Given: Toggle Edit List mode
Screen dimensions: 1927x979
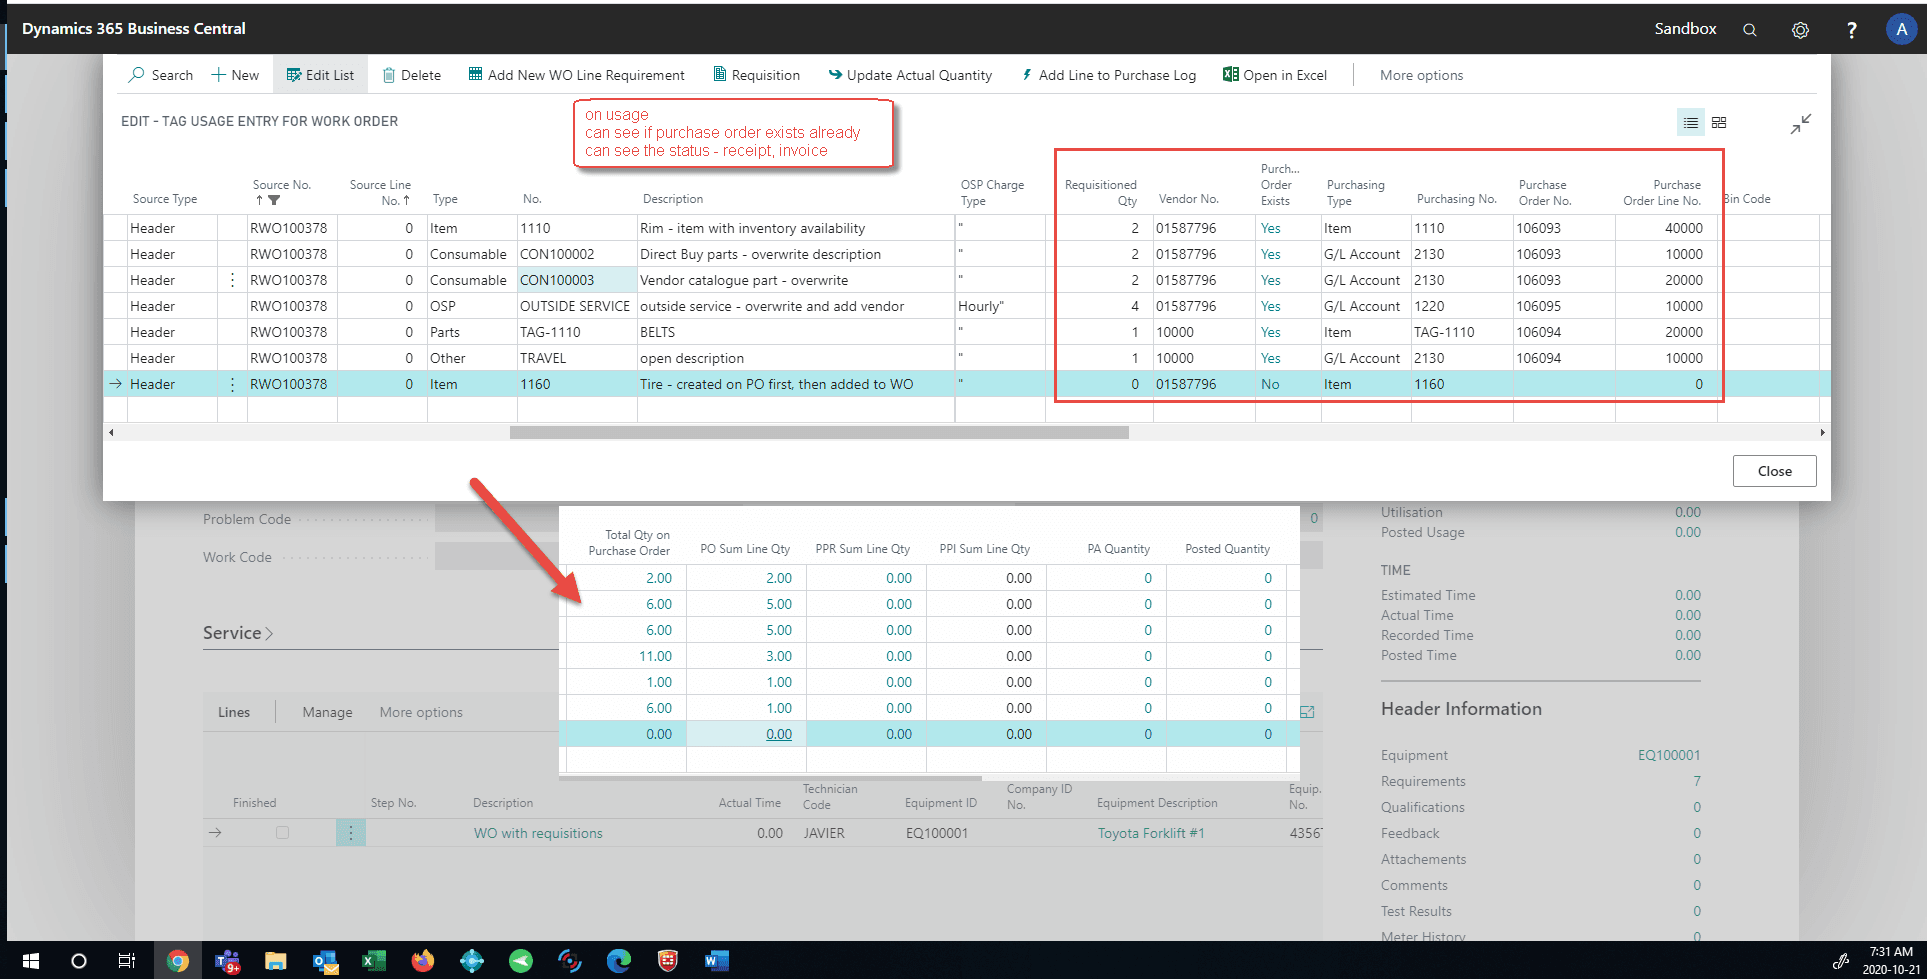Looking at the screenshot, I should pos(320,75).
